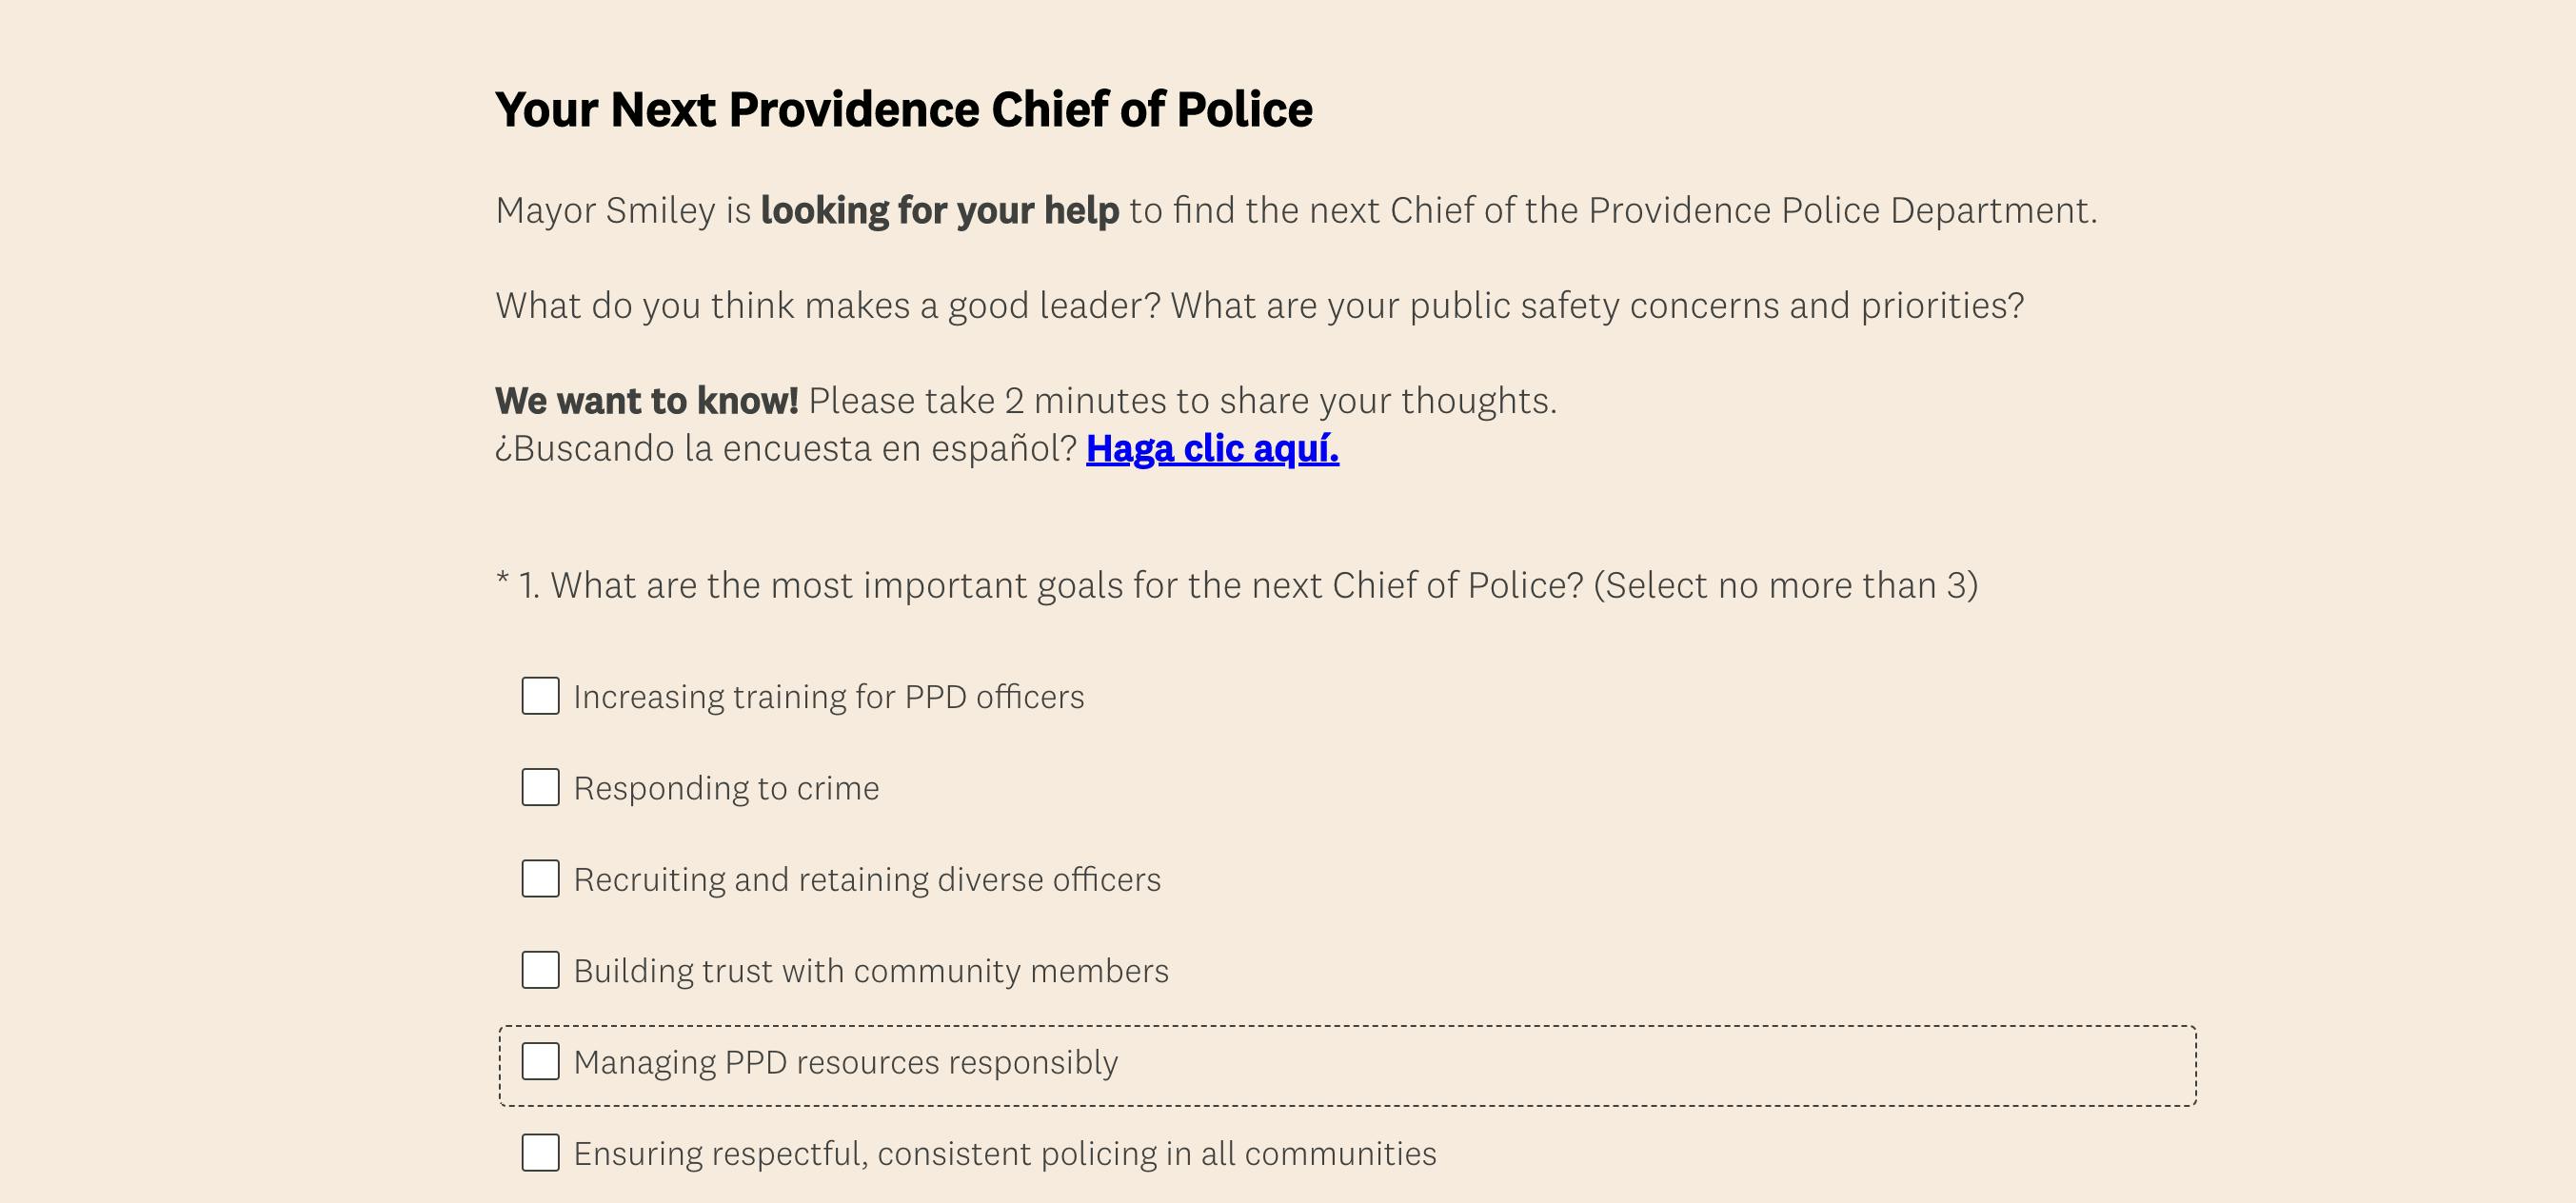Viewport: 2576px width, 1203px height.
Task: Check the 'Increasing training for PPD officers' box
Action: click(540, 696)
